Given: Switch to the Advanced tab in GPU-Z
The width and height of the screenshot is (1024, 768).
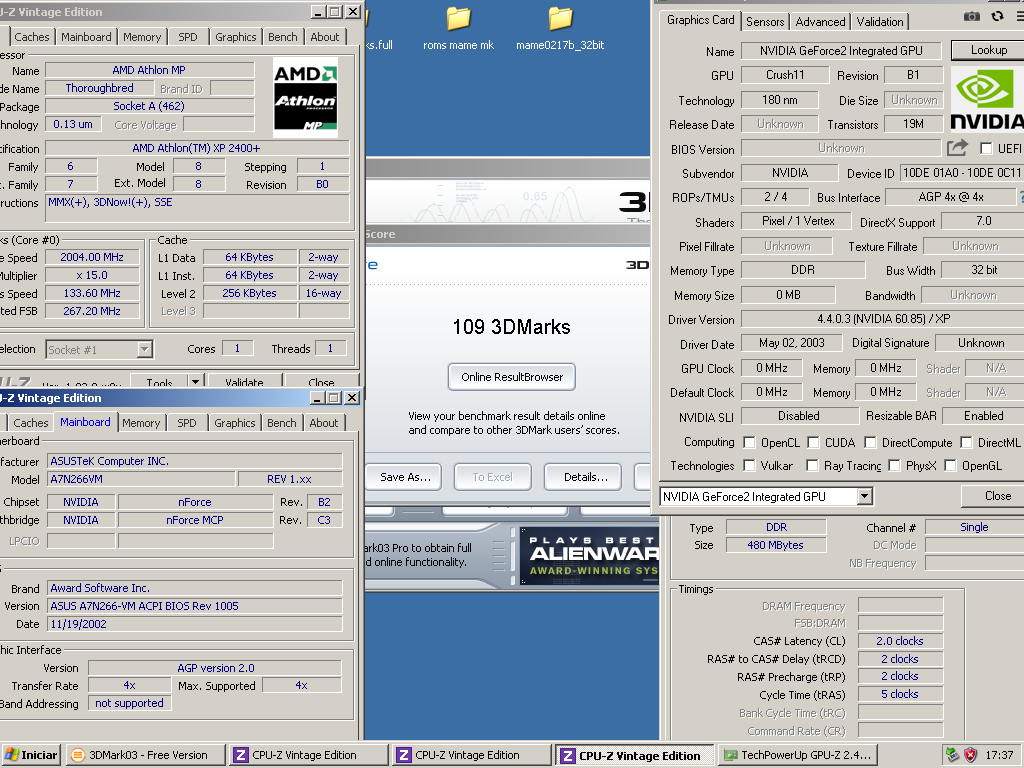Looking at the screenshot, I should 820,22.
